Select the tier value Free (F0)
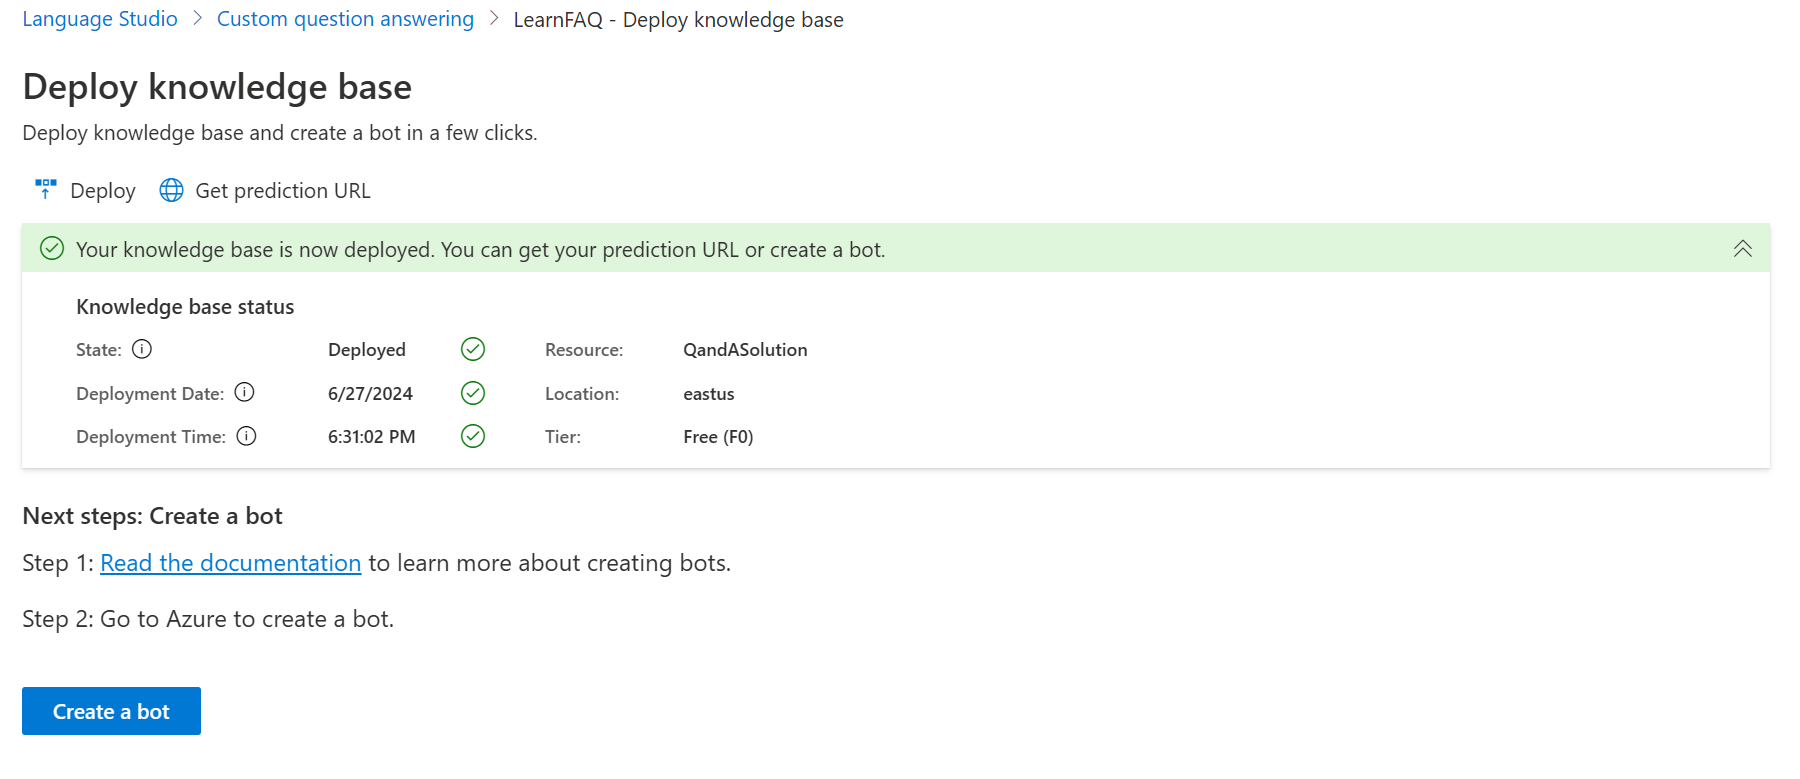The height and width of the screenshot is (779, 1800). click(x=718, y=437)
